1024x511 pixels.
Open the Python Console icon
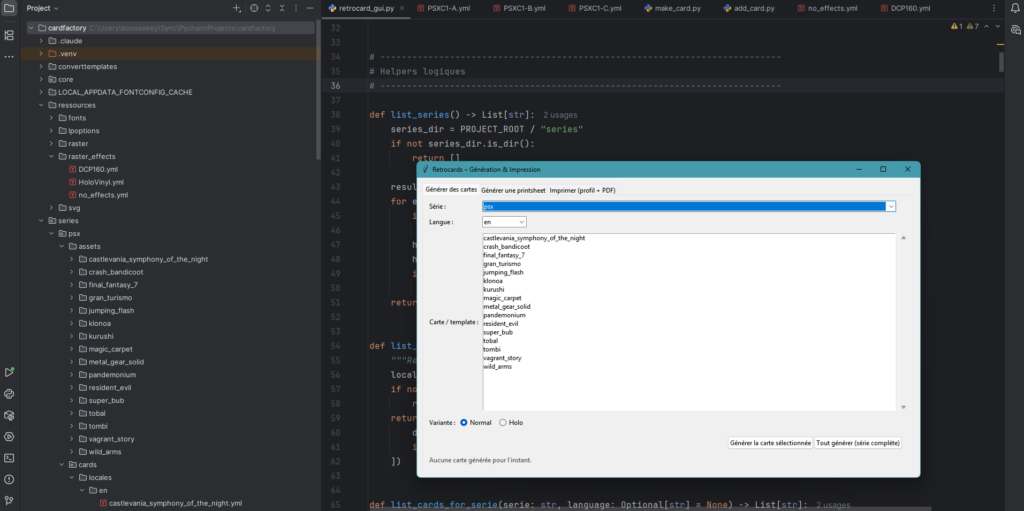(x=9, y=394)
